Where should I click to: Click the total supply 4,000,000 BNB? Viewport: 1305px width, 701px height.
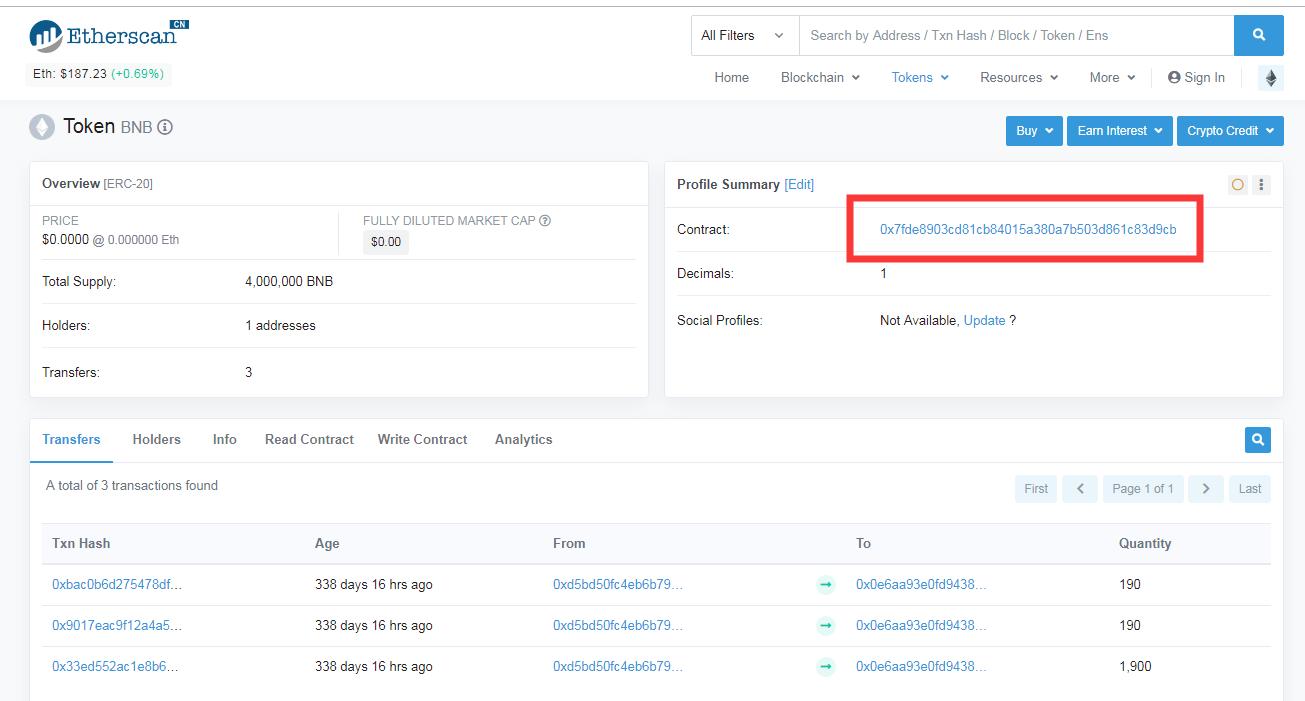click(289, 281)
